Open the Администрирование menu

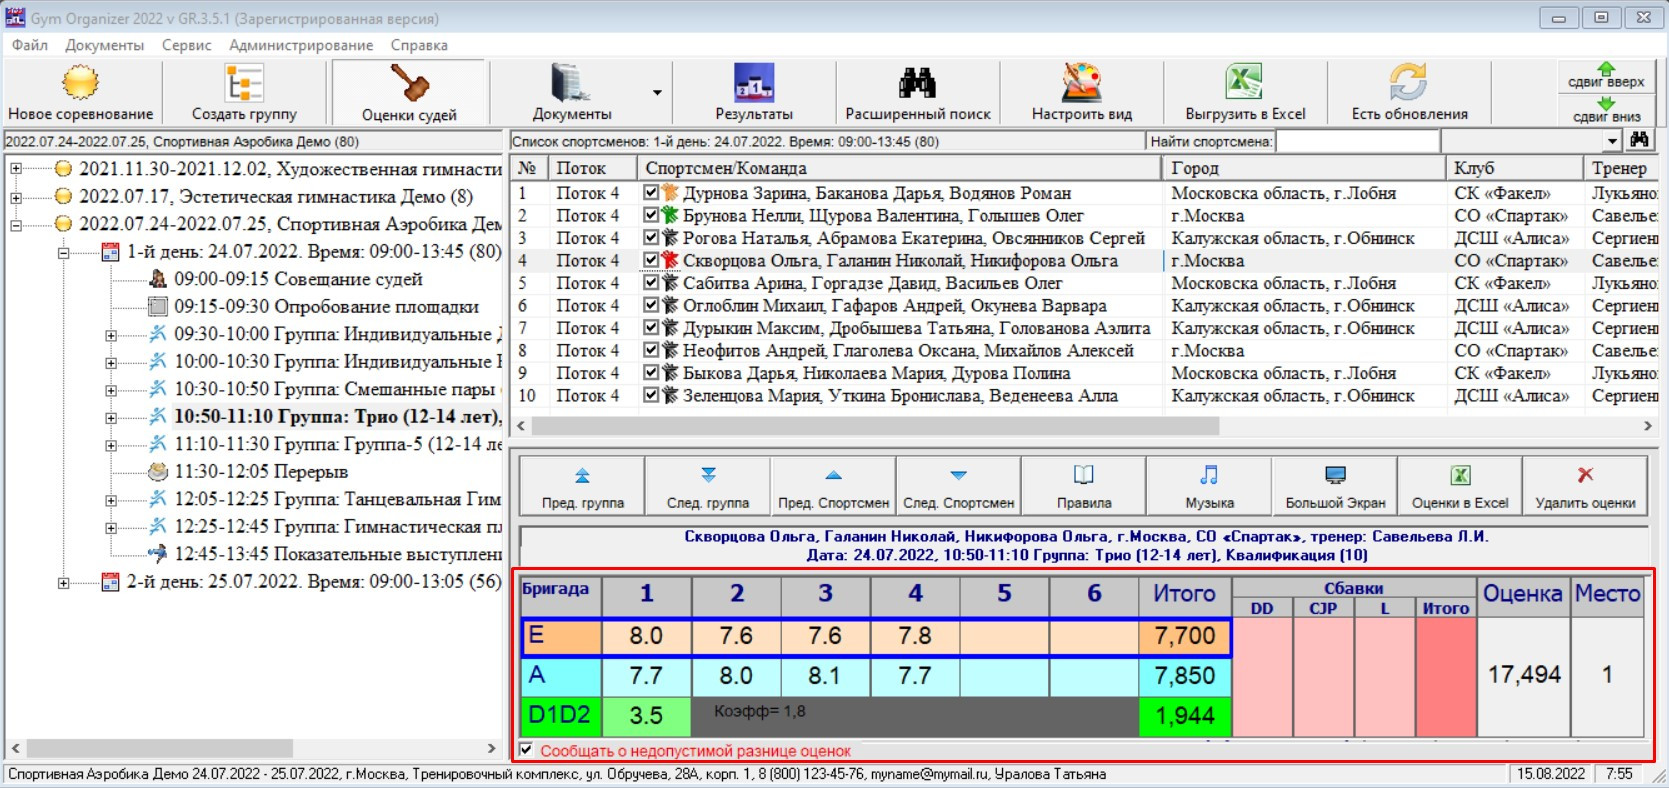click(300, 45)
